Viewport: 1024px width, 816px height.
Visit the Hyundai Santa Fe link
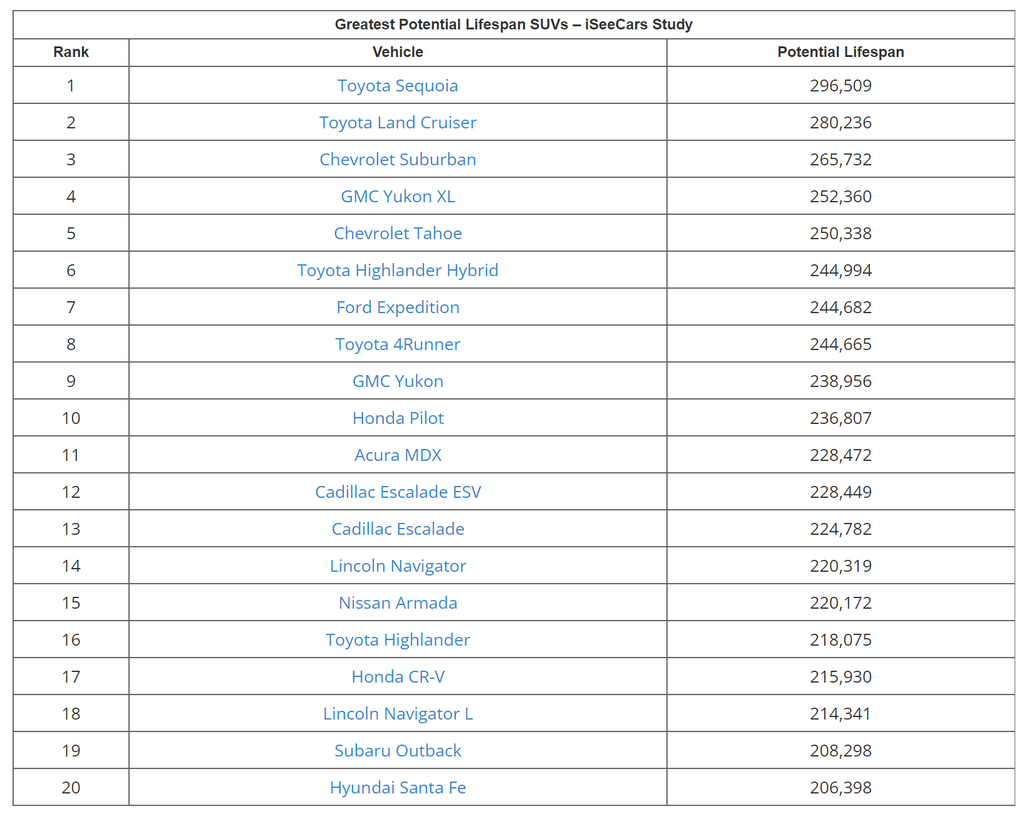[x=397, y=788]
